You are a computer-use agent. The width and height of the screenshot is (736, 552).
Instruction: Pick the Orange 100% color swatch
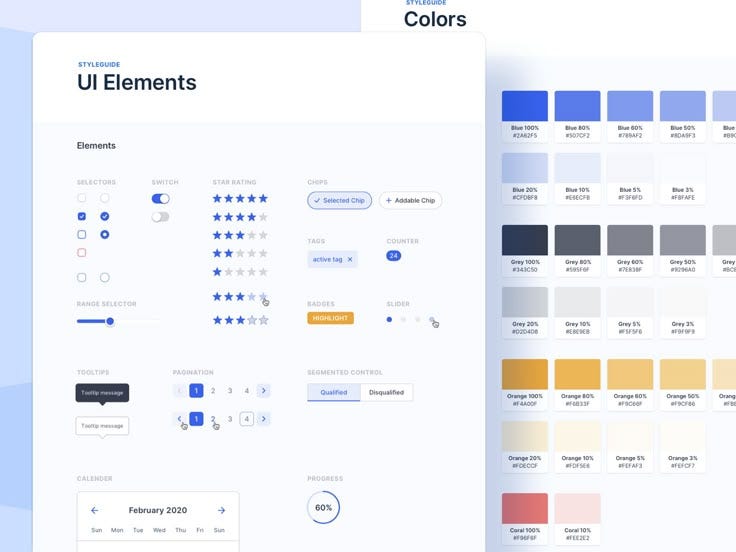click(525, 375)
